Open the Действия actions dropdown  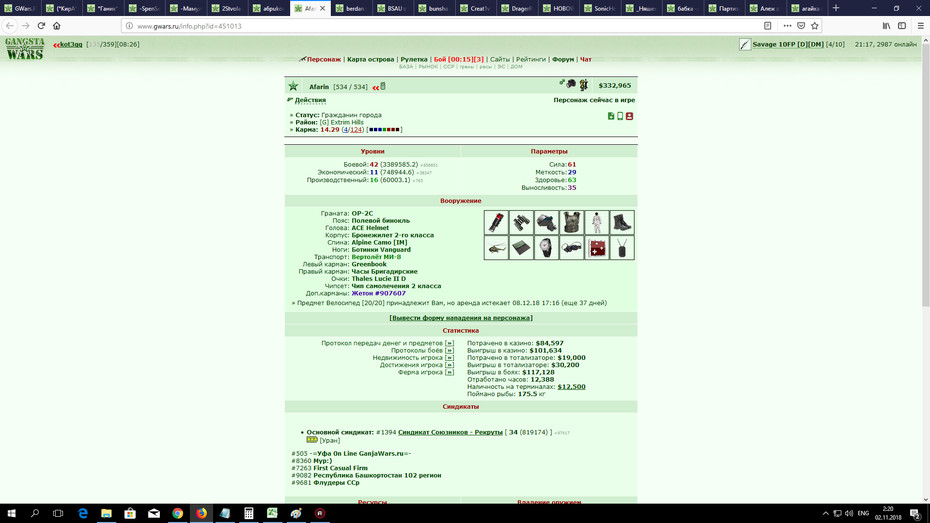click(x=310, y=100)
